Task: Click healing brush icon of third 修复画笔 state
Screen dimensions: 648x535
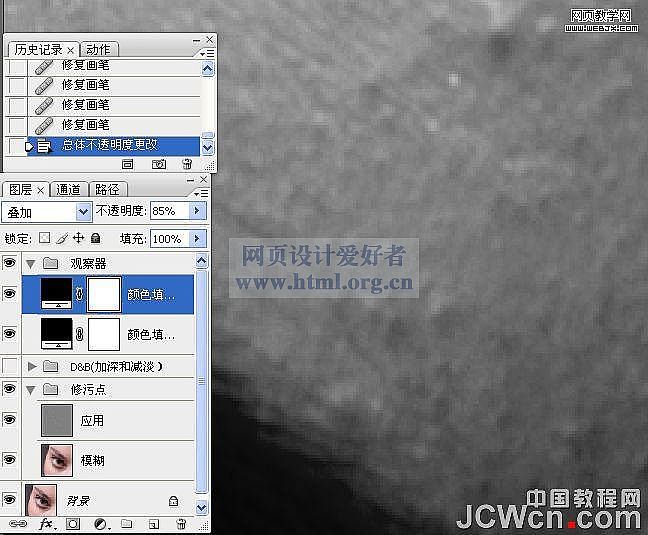Action: point(44,105)
